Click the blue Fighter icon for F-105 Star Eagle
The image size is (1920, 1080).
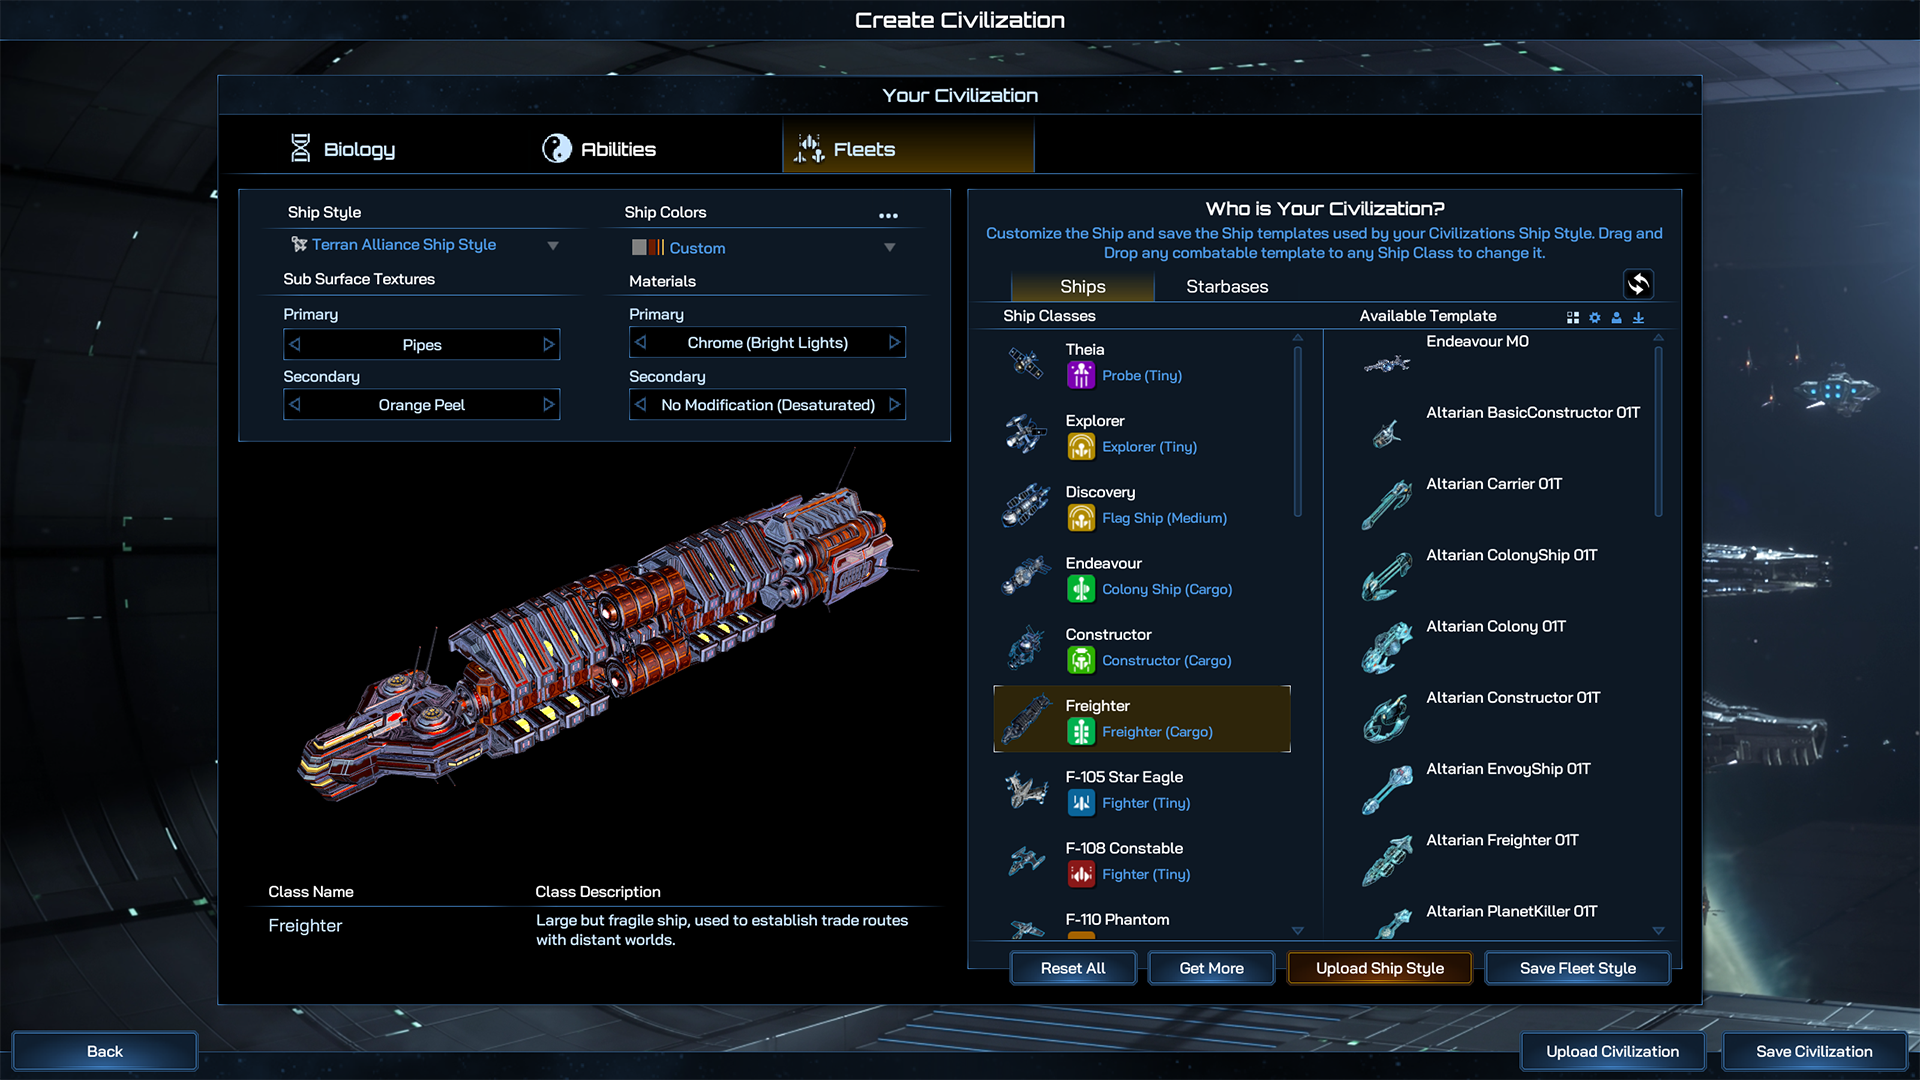1081,802
